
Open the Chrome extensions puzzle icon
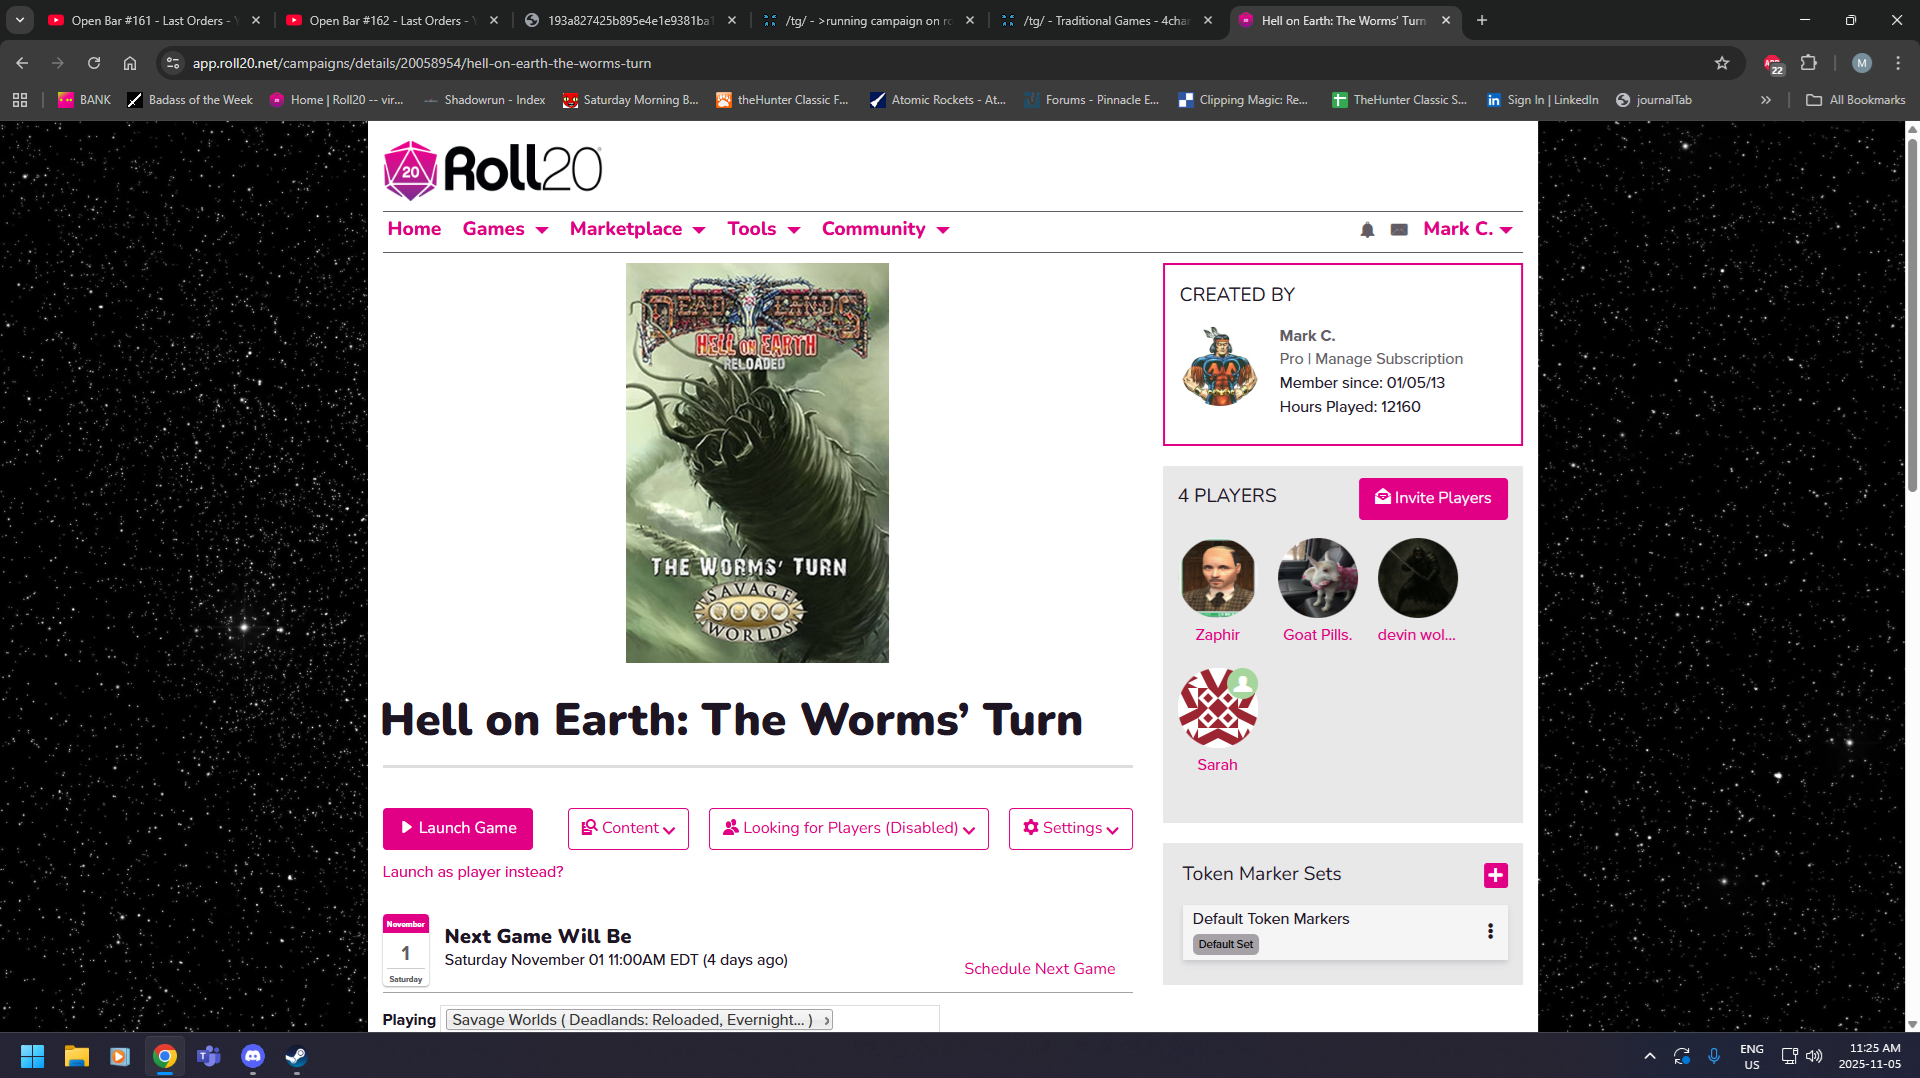pos(1808,63)
